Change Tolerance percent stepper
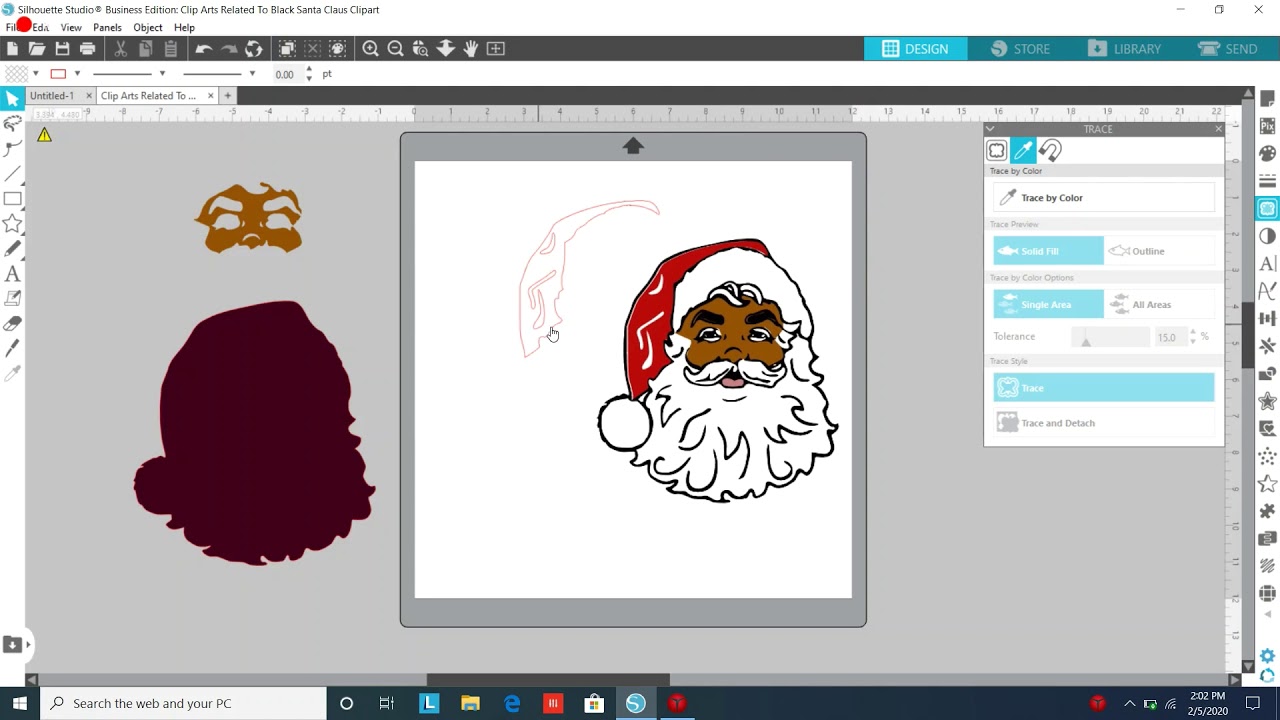This screenshot has height=720, width=1280. (x=1192, y=337)
